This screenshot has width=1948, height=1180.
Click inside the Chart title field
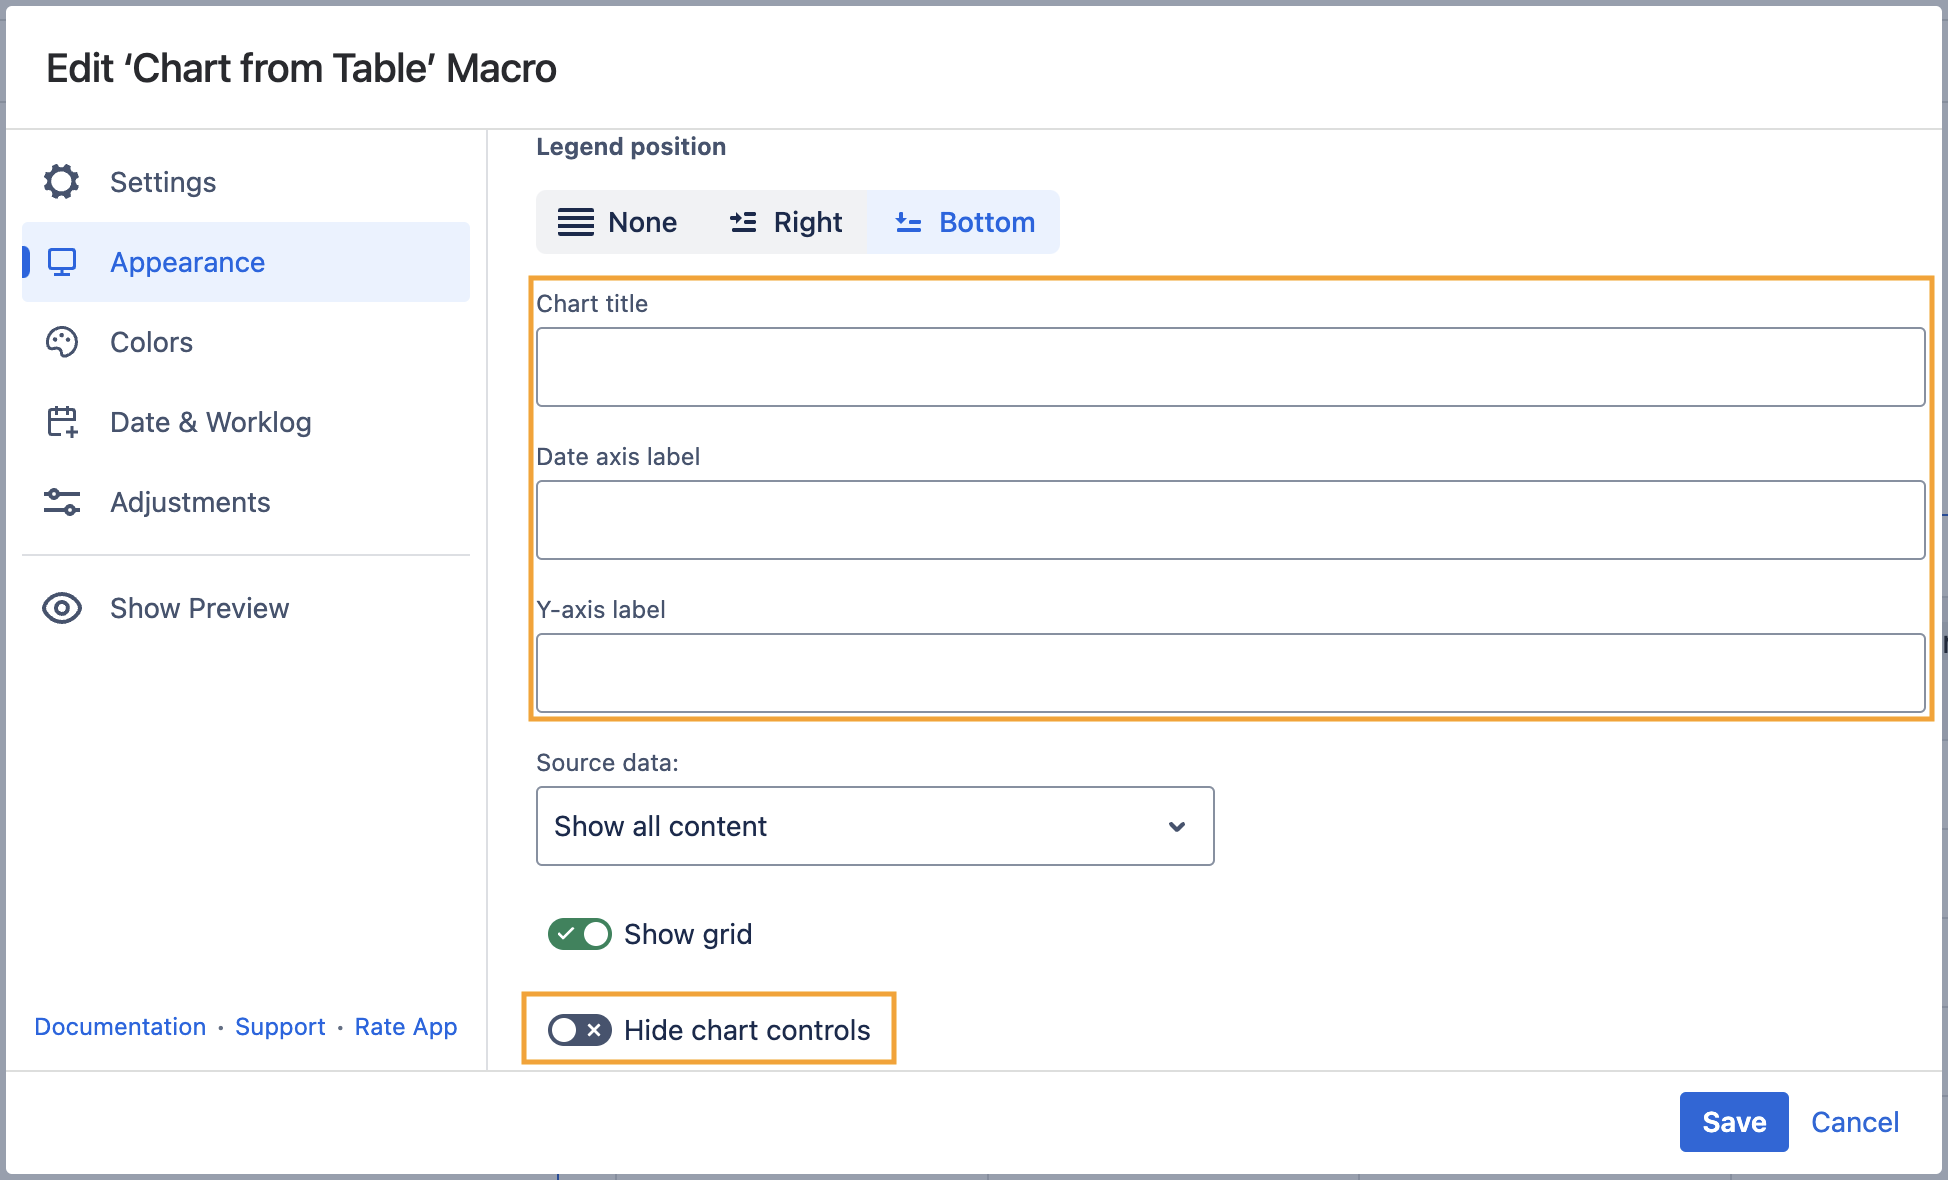pos(1230,367)
